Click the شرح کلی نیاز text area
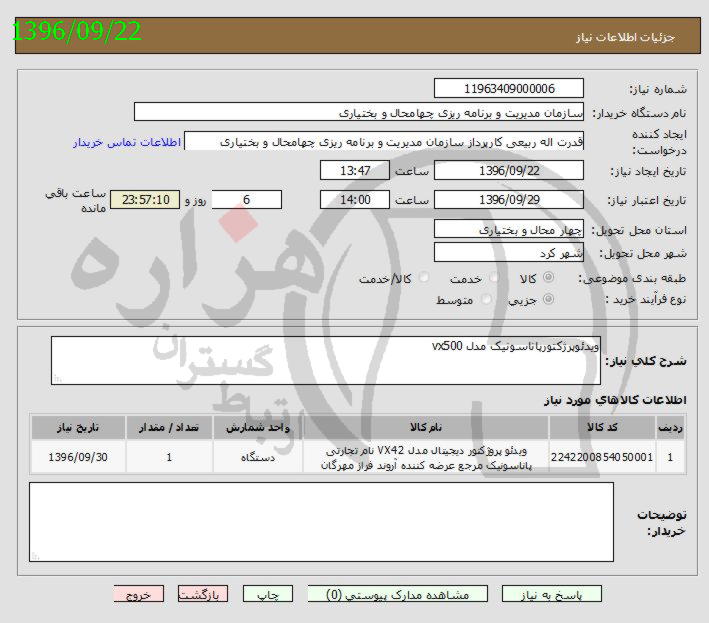Image resolution: width=709 pixels, height=623 pixels. pyautogui.click(x=326, y=360)
